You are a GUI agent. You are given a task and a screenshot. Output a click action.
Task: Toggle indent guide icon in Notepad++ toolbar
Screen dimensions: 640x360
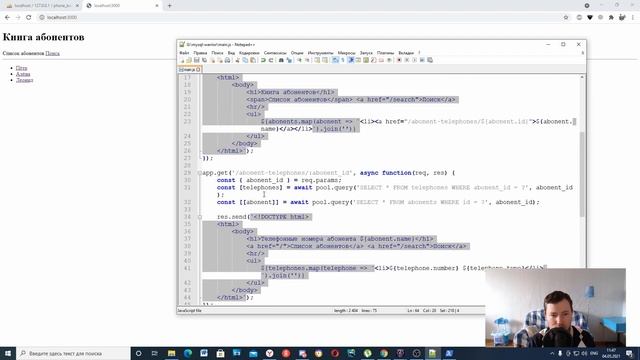coord(351,60)
